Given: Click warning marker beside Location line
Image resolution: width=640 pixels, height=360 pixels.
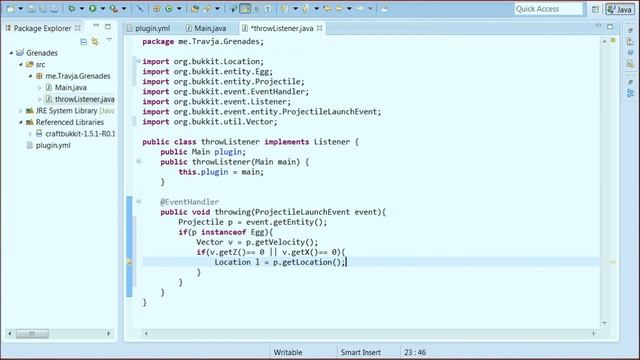Looking at the screenshot, I should click(x=130, y=262).
